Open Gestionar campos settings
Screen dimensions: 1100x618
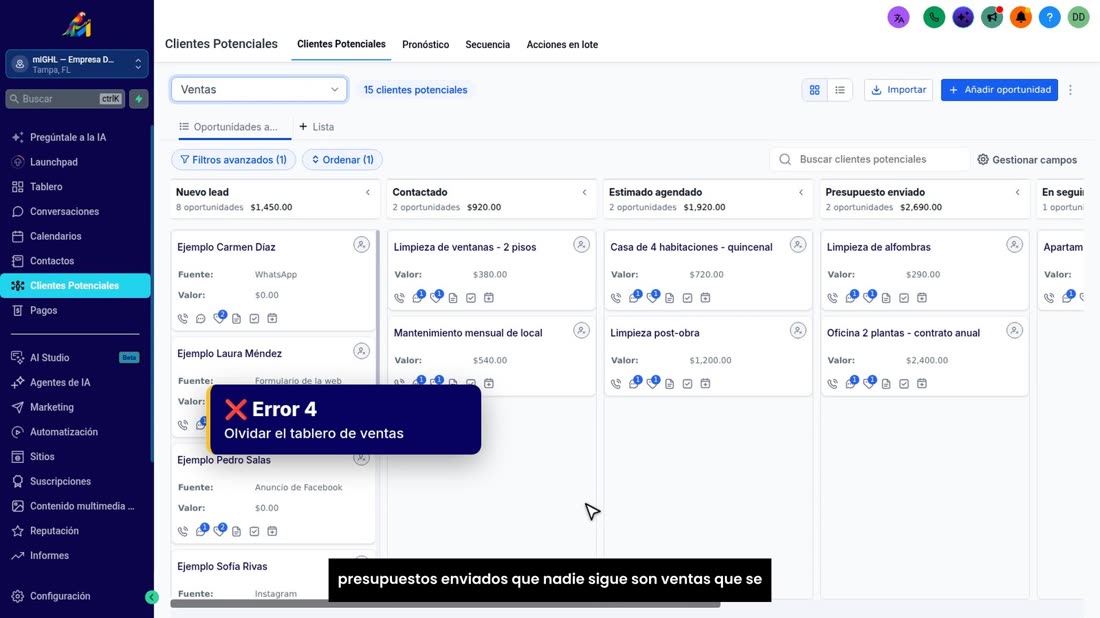(x=1027, y=160)
